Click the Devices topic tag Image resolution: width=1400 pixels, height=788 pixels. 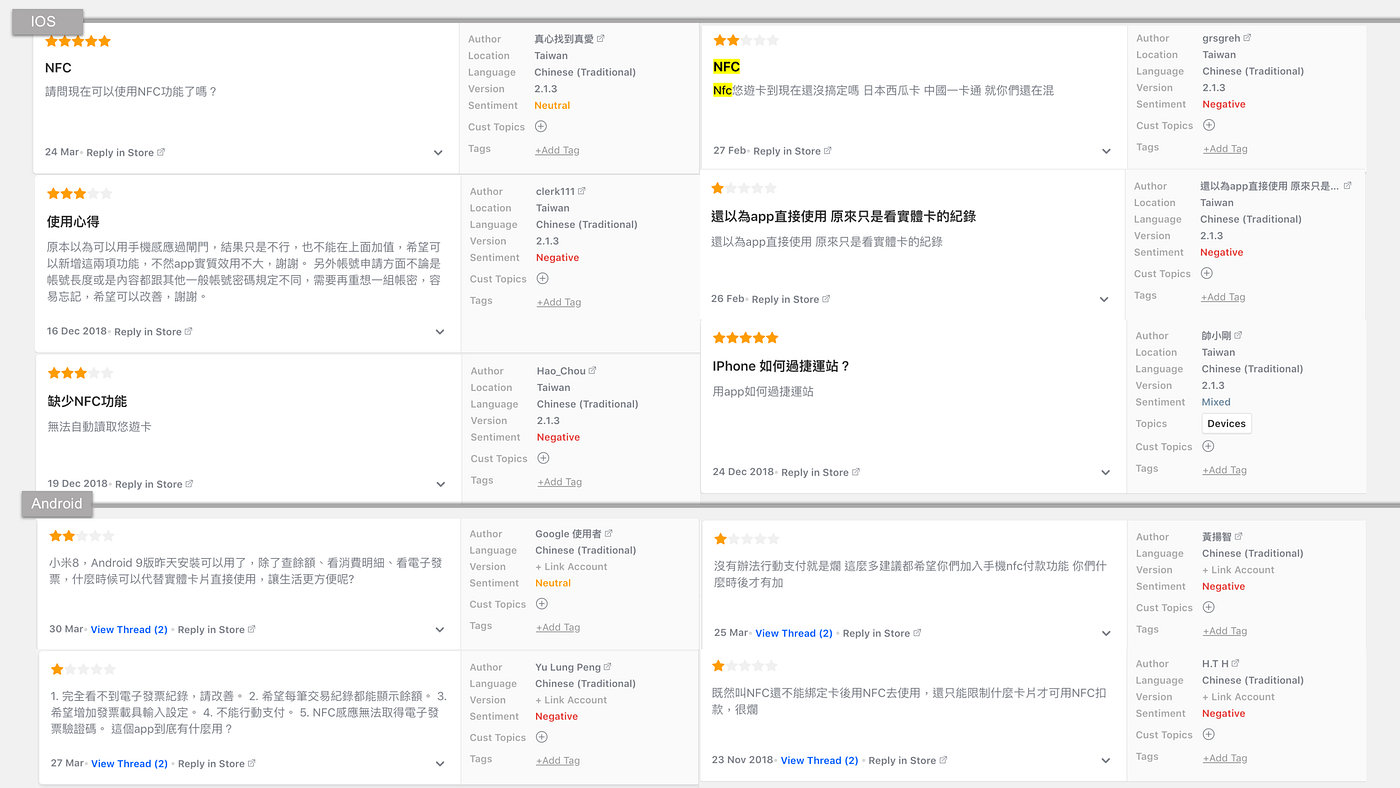(1226, 422)
